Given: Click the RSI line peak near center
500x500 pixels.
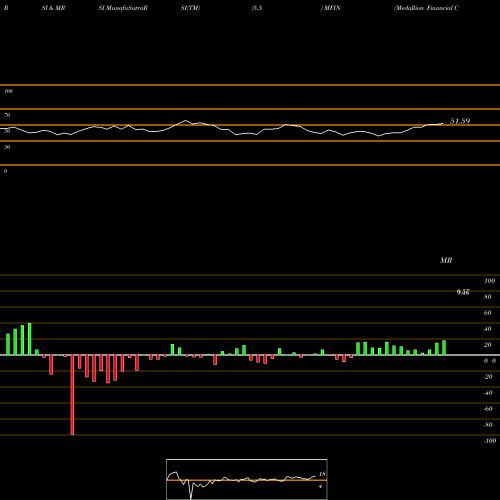Looking at the screenshot, I should [x=186, y=120].
